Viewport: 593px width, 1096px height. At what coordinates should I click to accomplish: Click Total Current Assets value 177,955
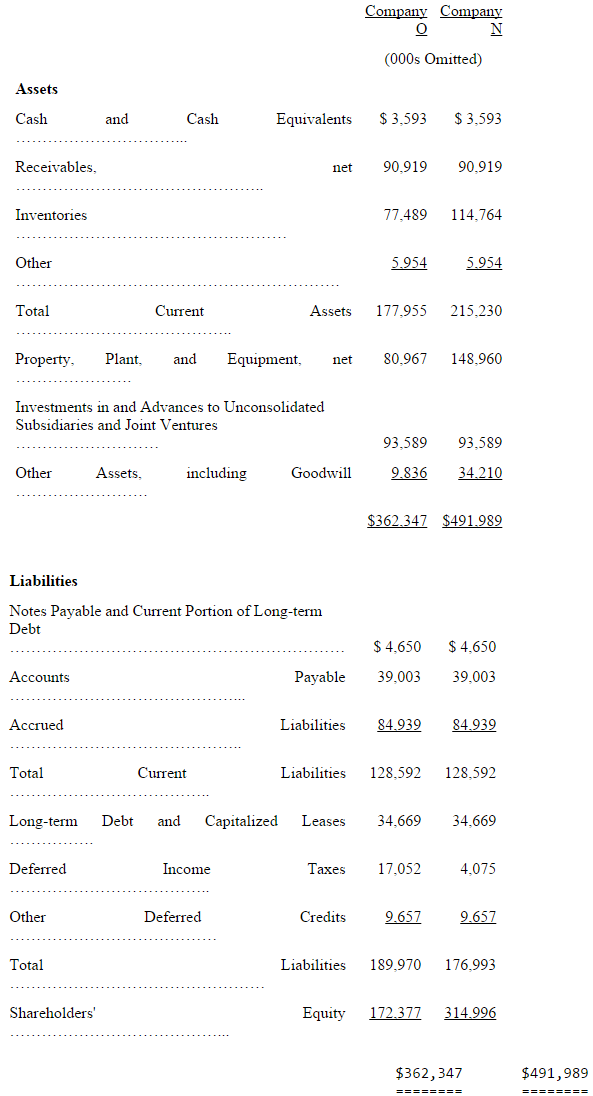(x=401, y=311)
